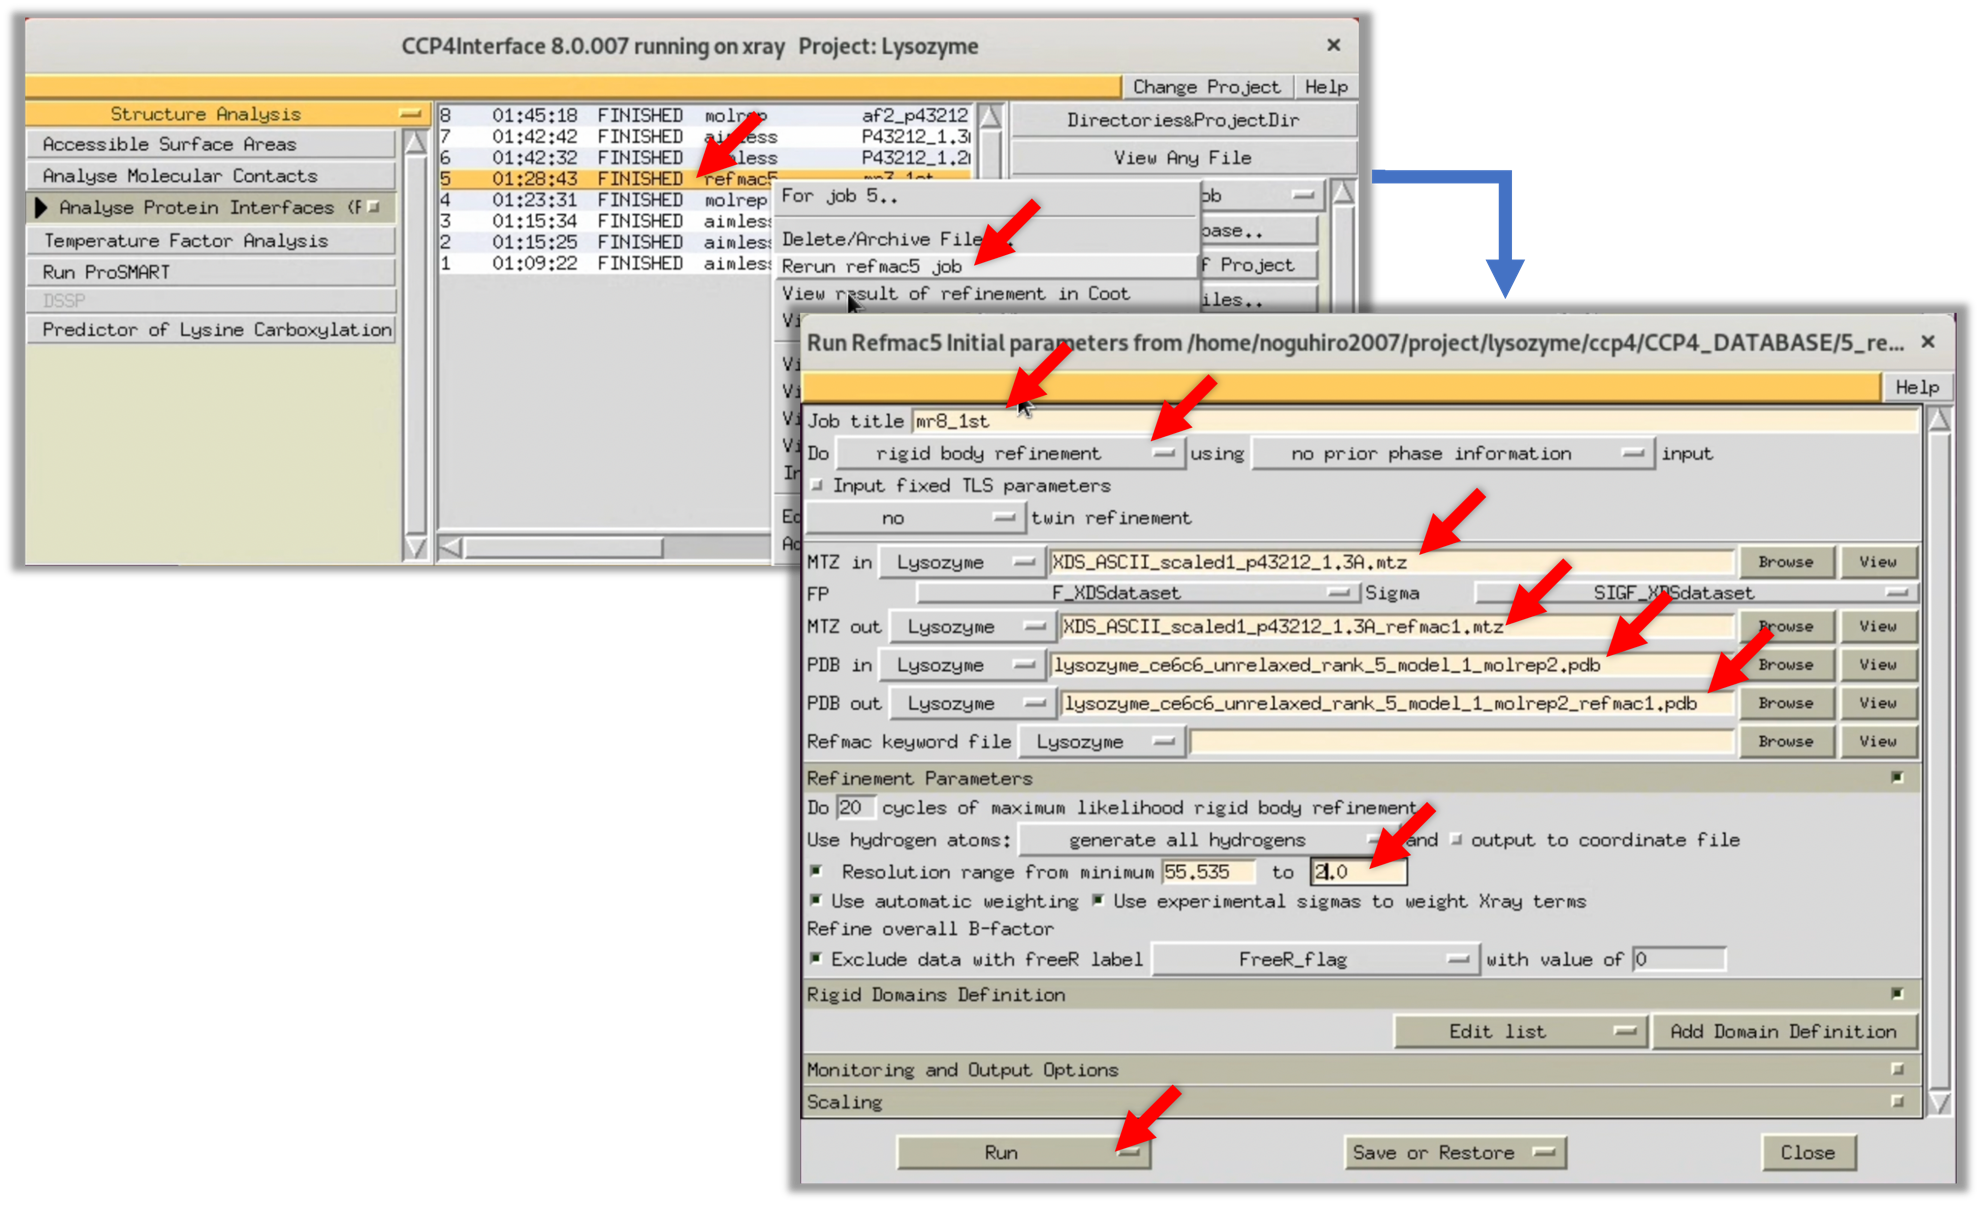1980x1205 pixels.
Task: Expand Monitoring and Output Options section
Action: (x=1897, y=1069)
